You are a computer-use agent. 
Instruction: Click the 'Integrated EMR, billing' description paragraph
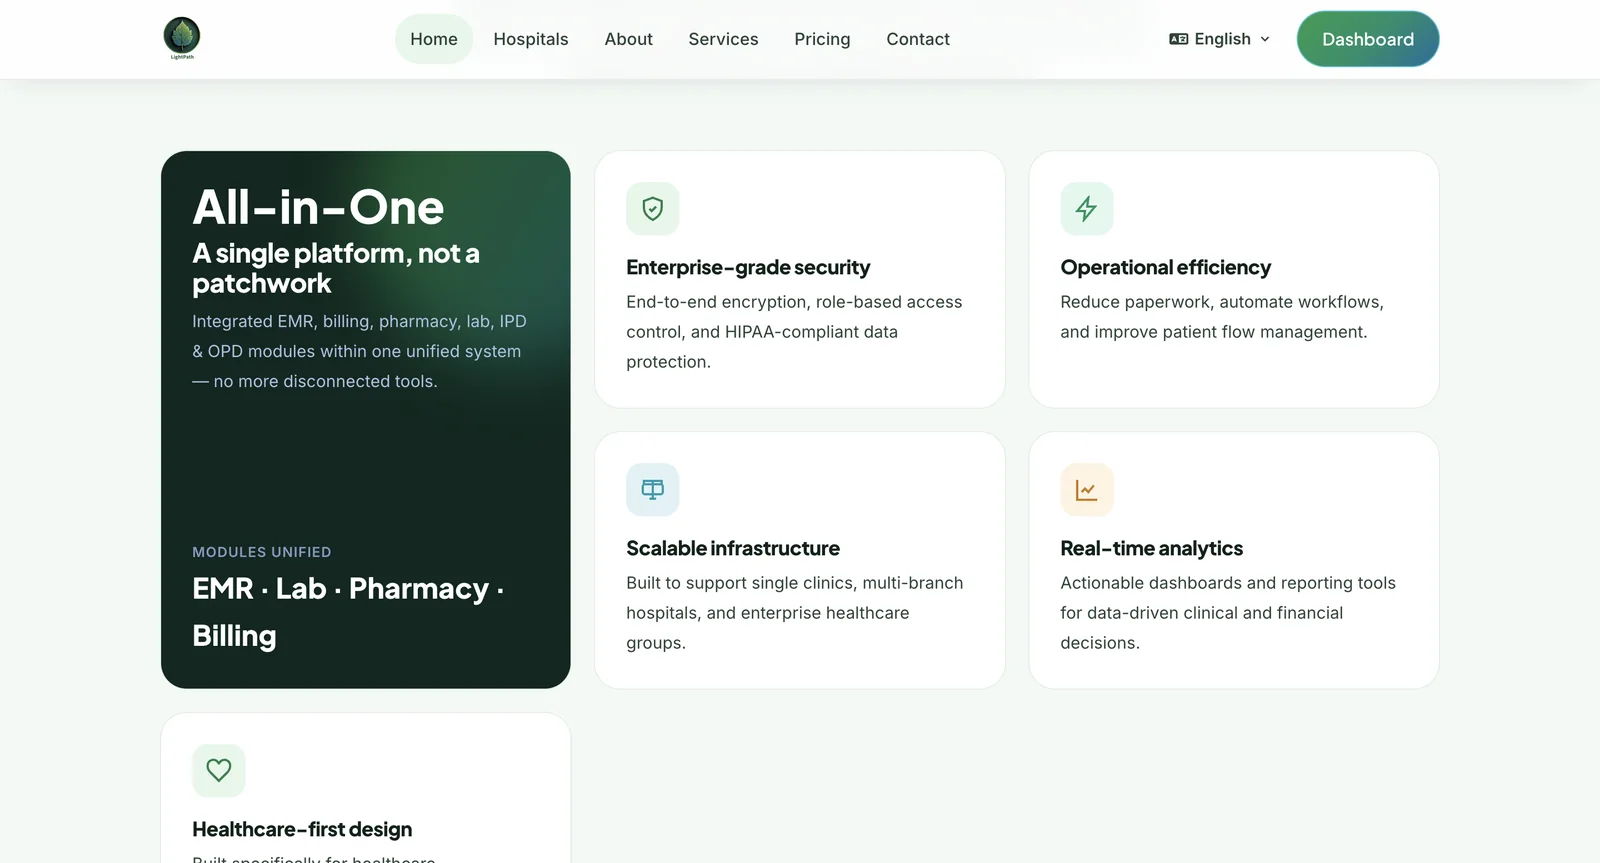click(x=360, y=351)
